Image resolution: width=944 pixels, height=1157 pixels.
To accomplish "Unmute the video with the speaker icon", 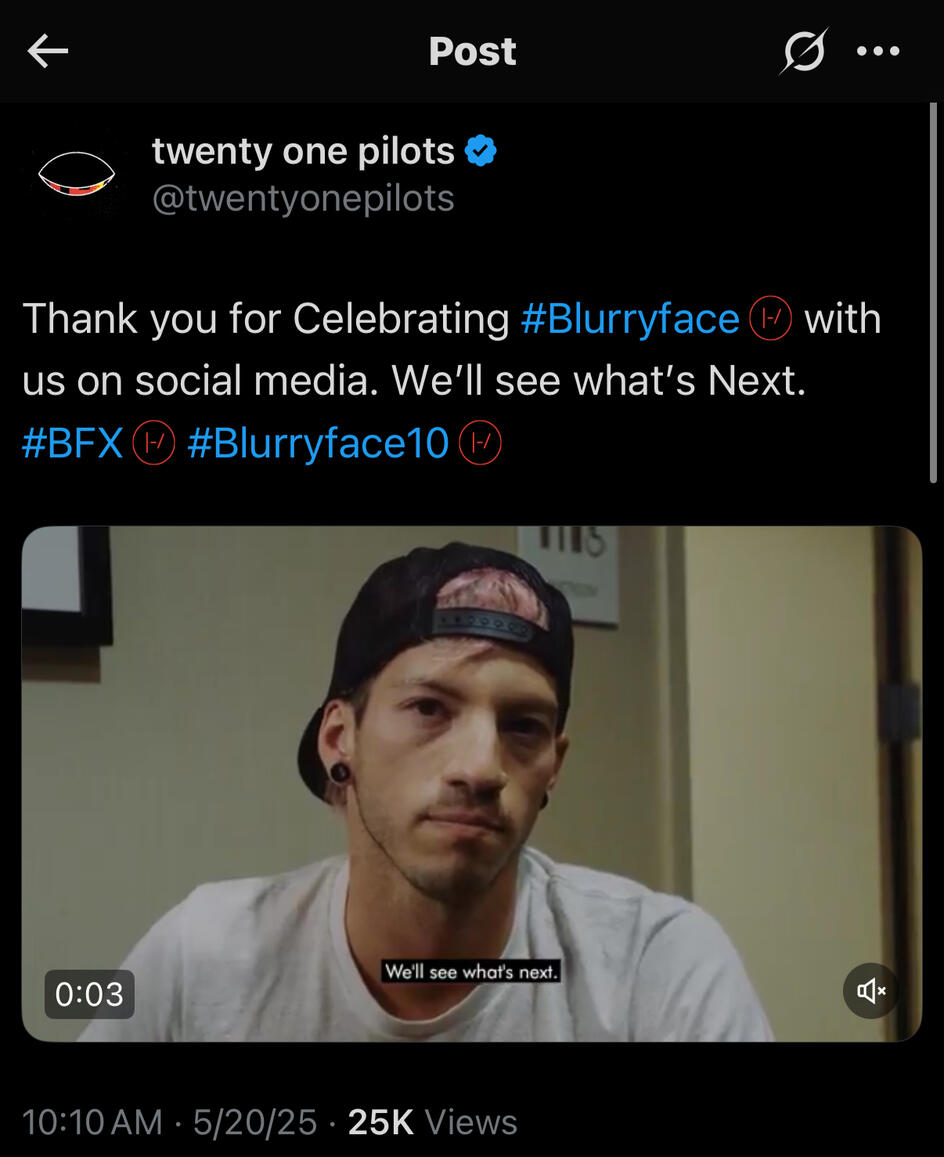I will coord(871,990).
